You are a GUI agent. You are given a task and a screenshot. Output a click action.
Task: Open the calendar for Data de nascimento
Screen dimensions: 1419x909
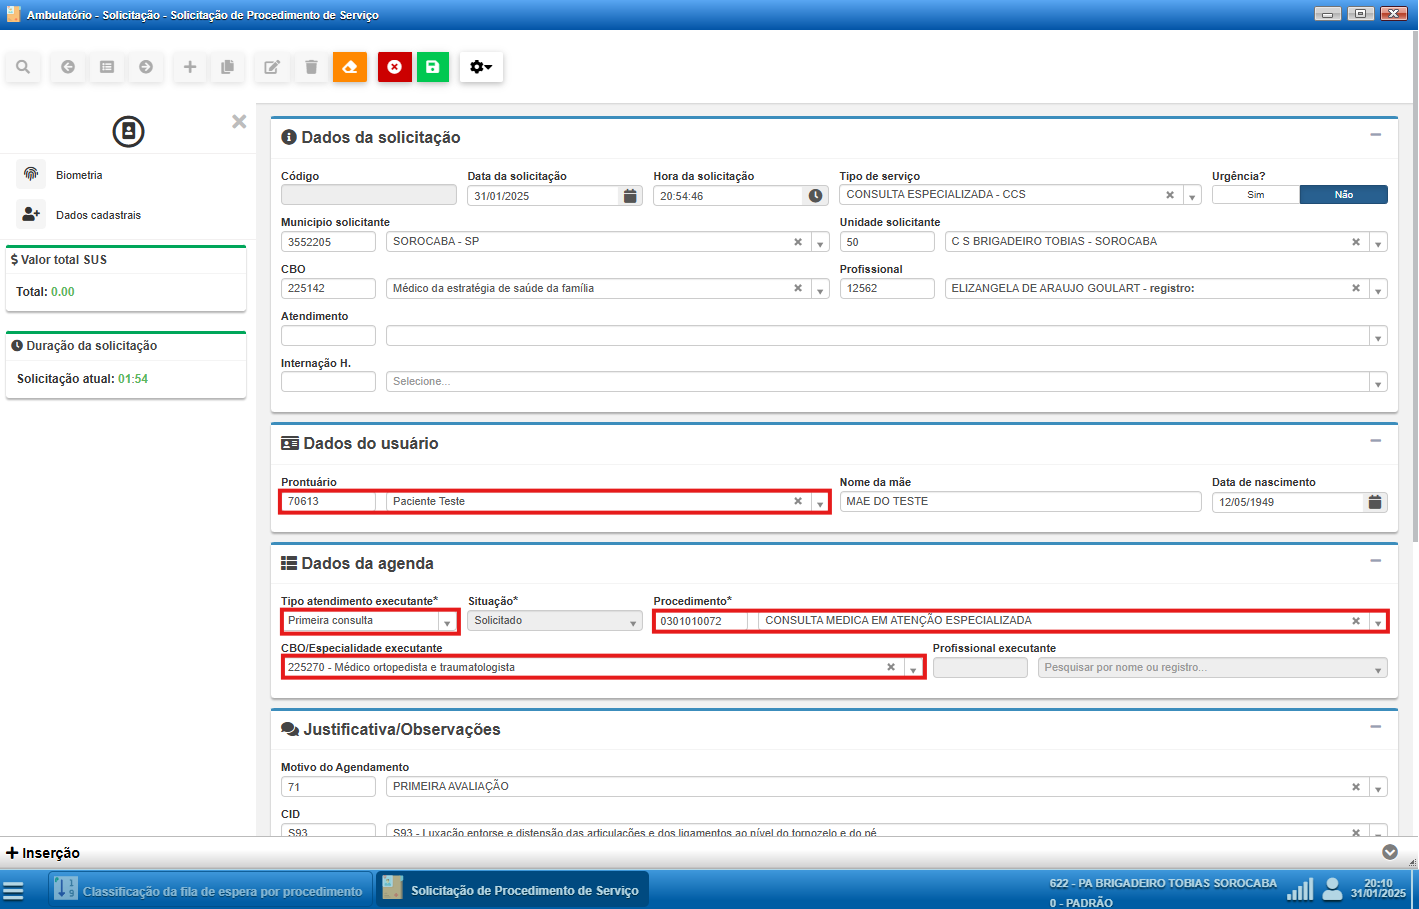click(x=1375, y=502)
